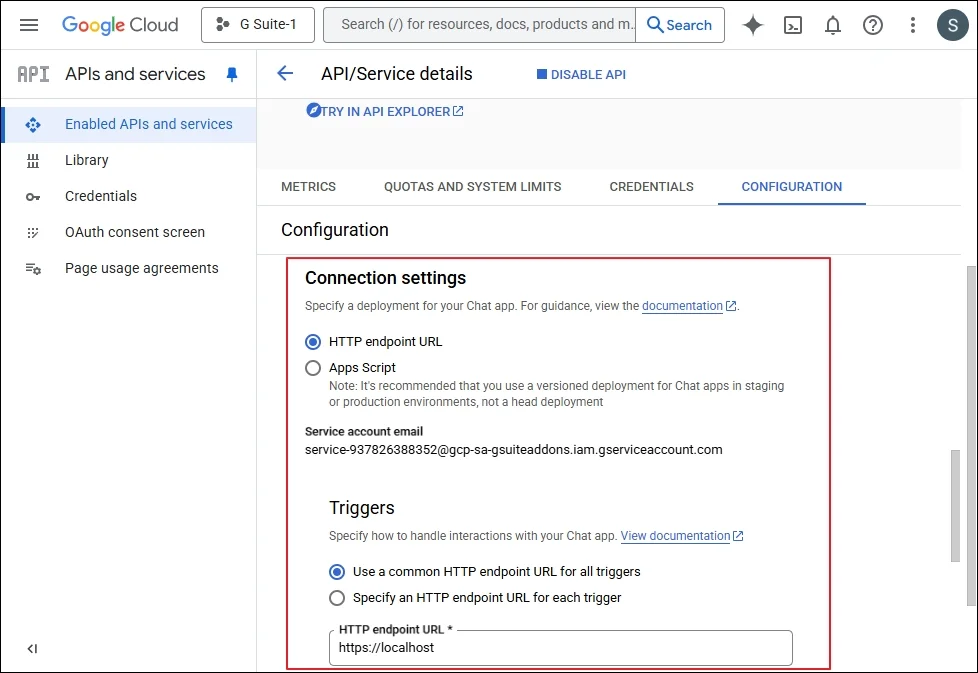The height and width of the screenshot is (673, 978).
Task: Click the Google Cloud logo
Action: (120, 25)
